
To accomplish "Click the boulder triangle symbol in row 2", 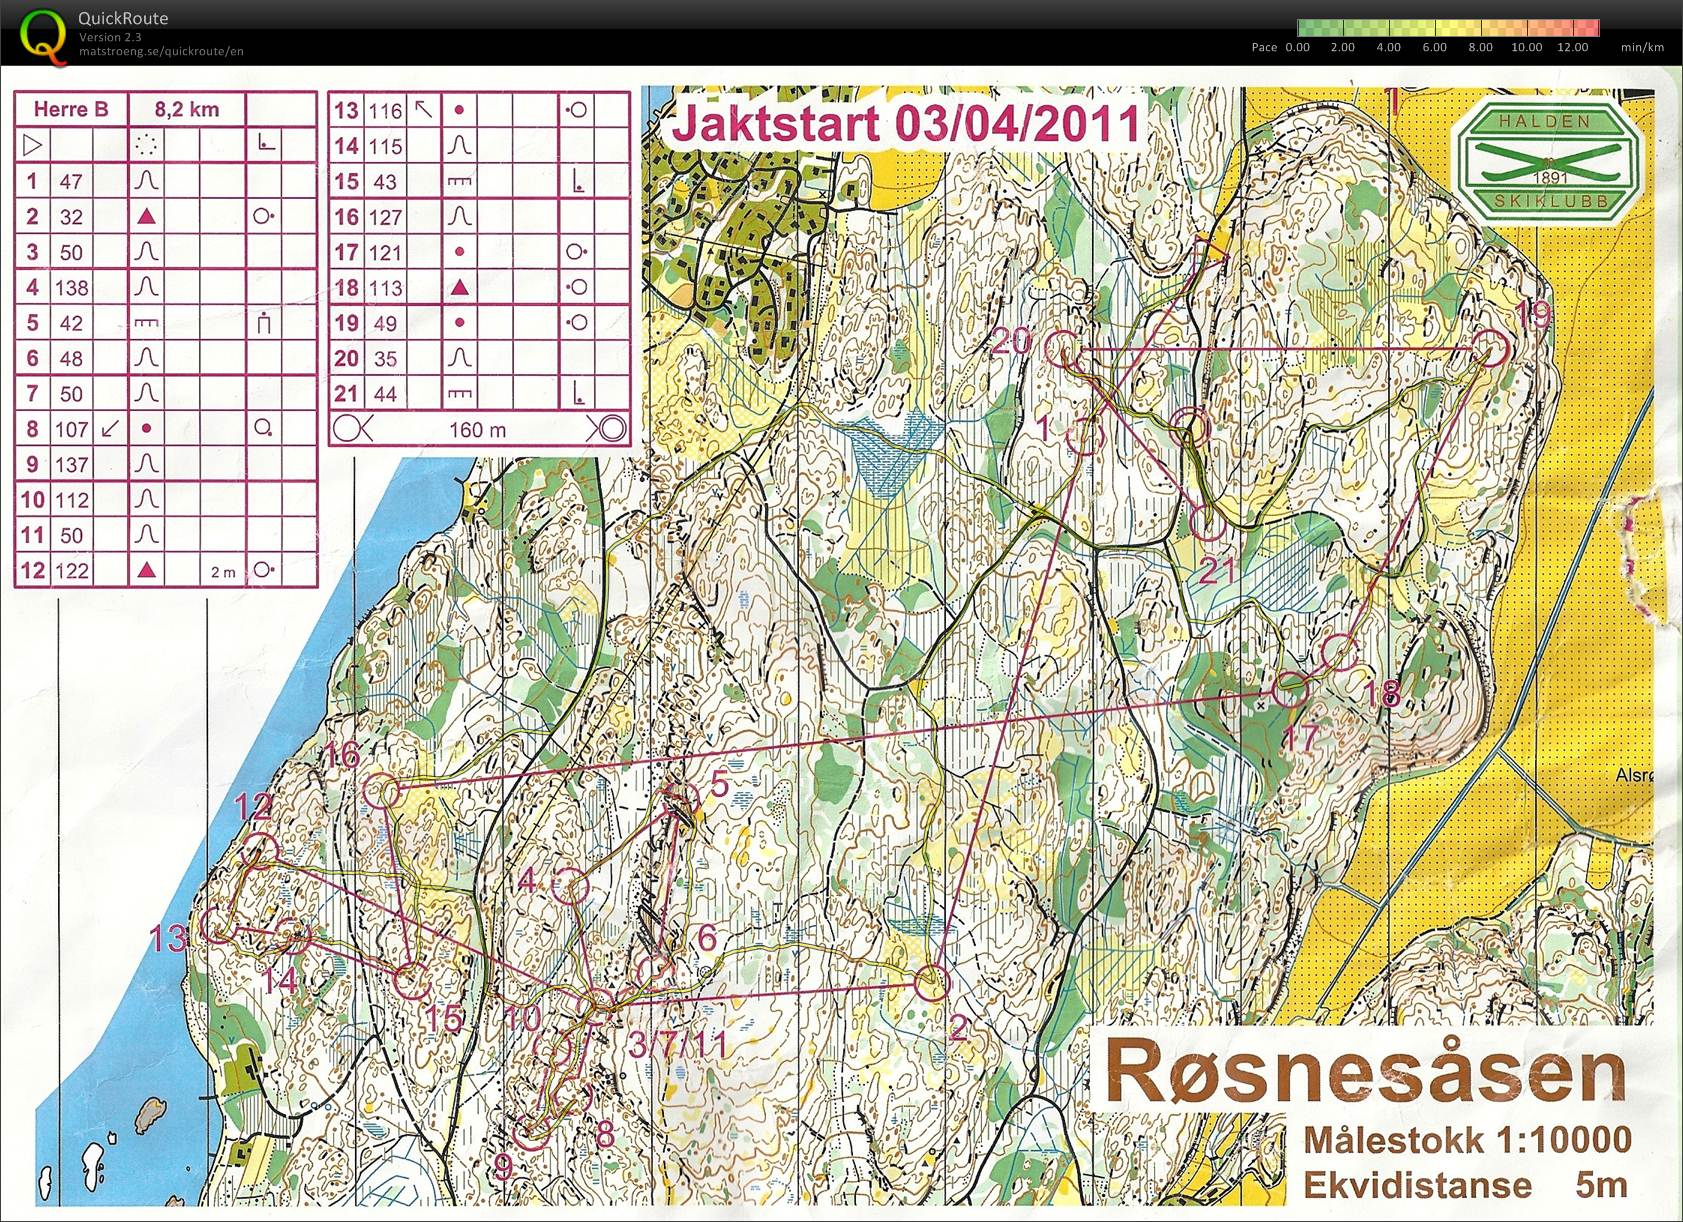I will pyautogui.click(x=146, y=216).
